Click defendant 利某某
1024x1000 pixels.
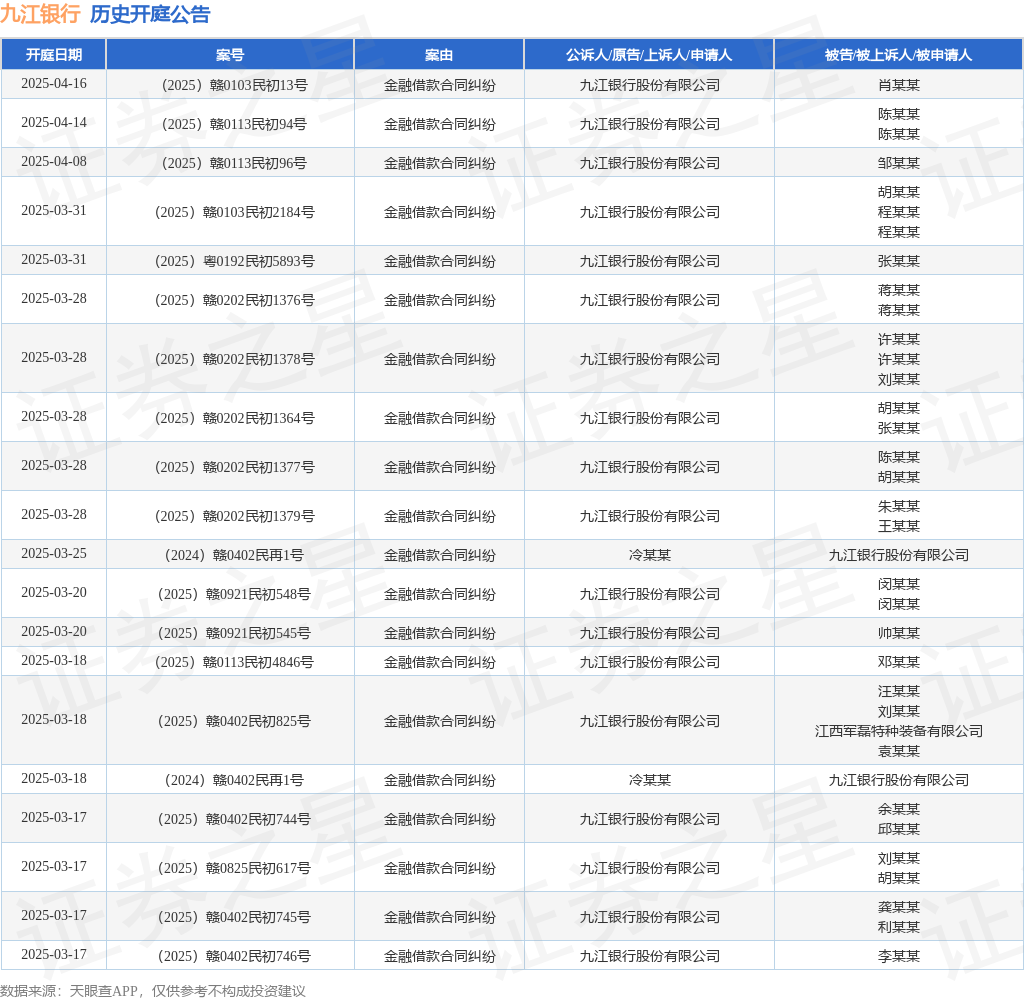(899, 927)
